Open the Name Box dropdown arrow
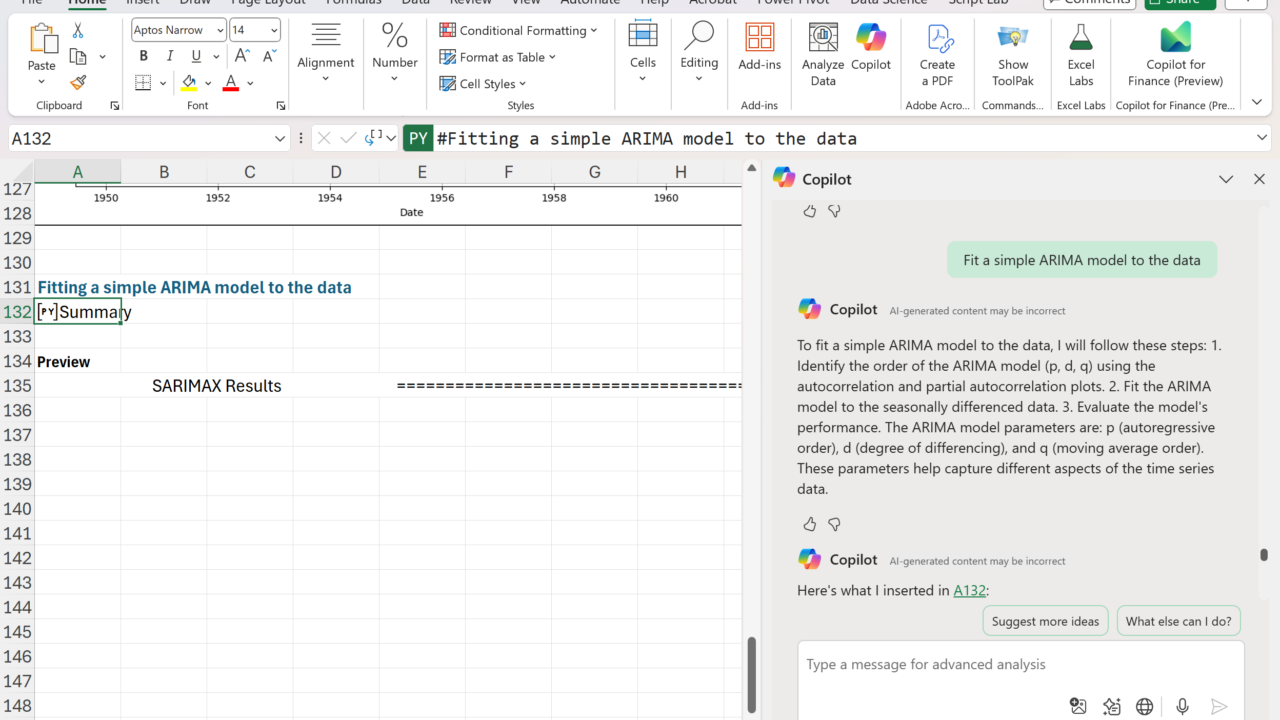This screenshot has height=720, width=1280. [280, 139]
